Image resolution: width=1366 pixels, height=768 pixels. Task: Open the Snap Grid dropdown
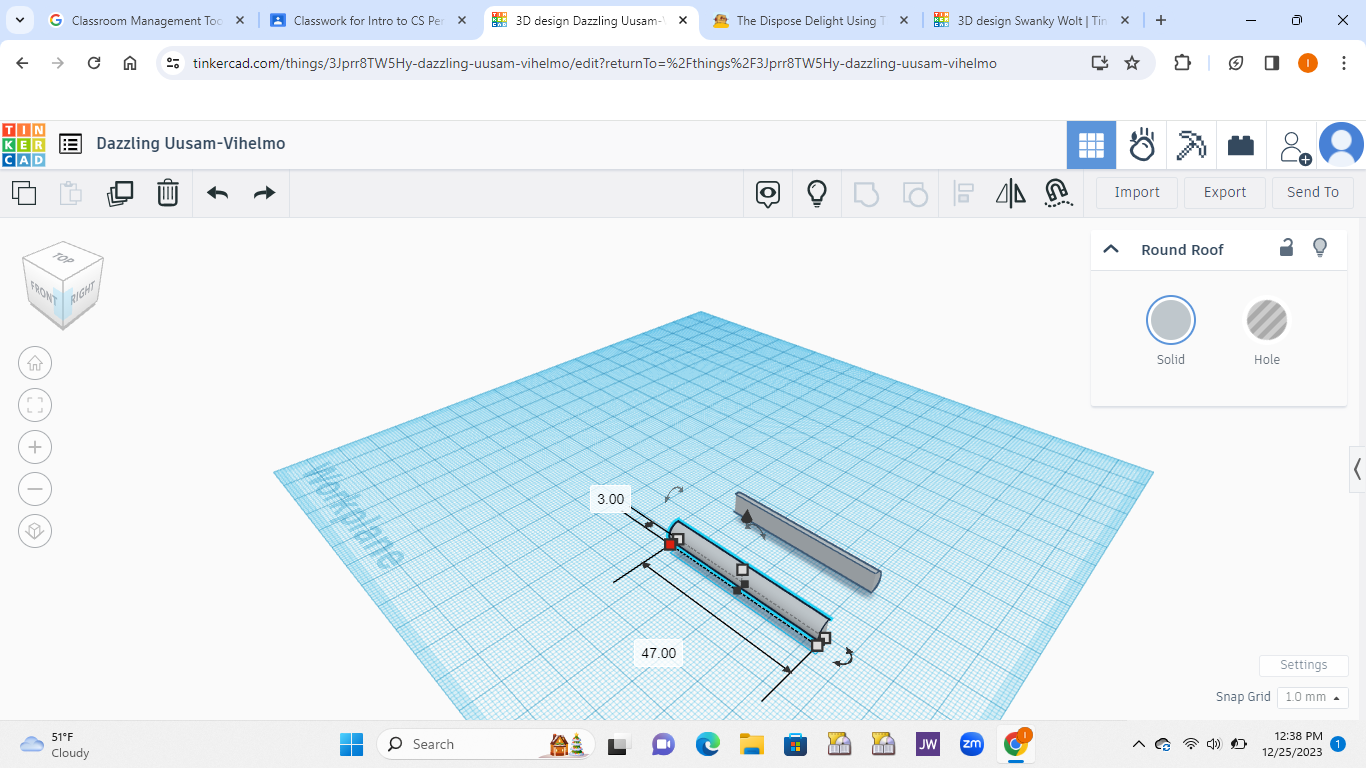1313,697
